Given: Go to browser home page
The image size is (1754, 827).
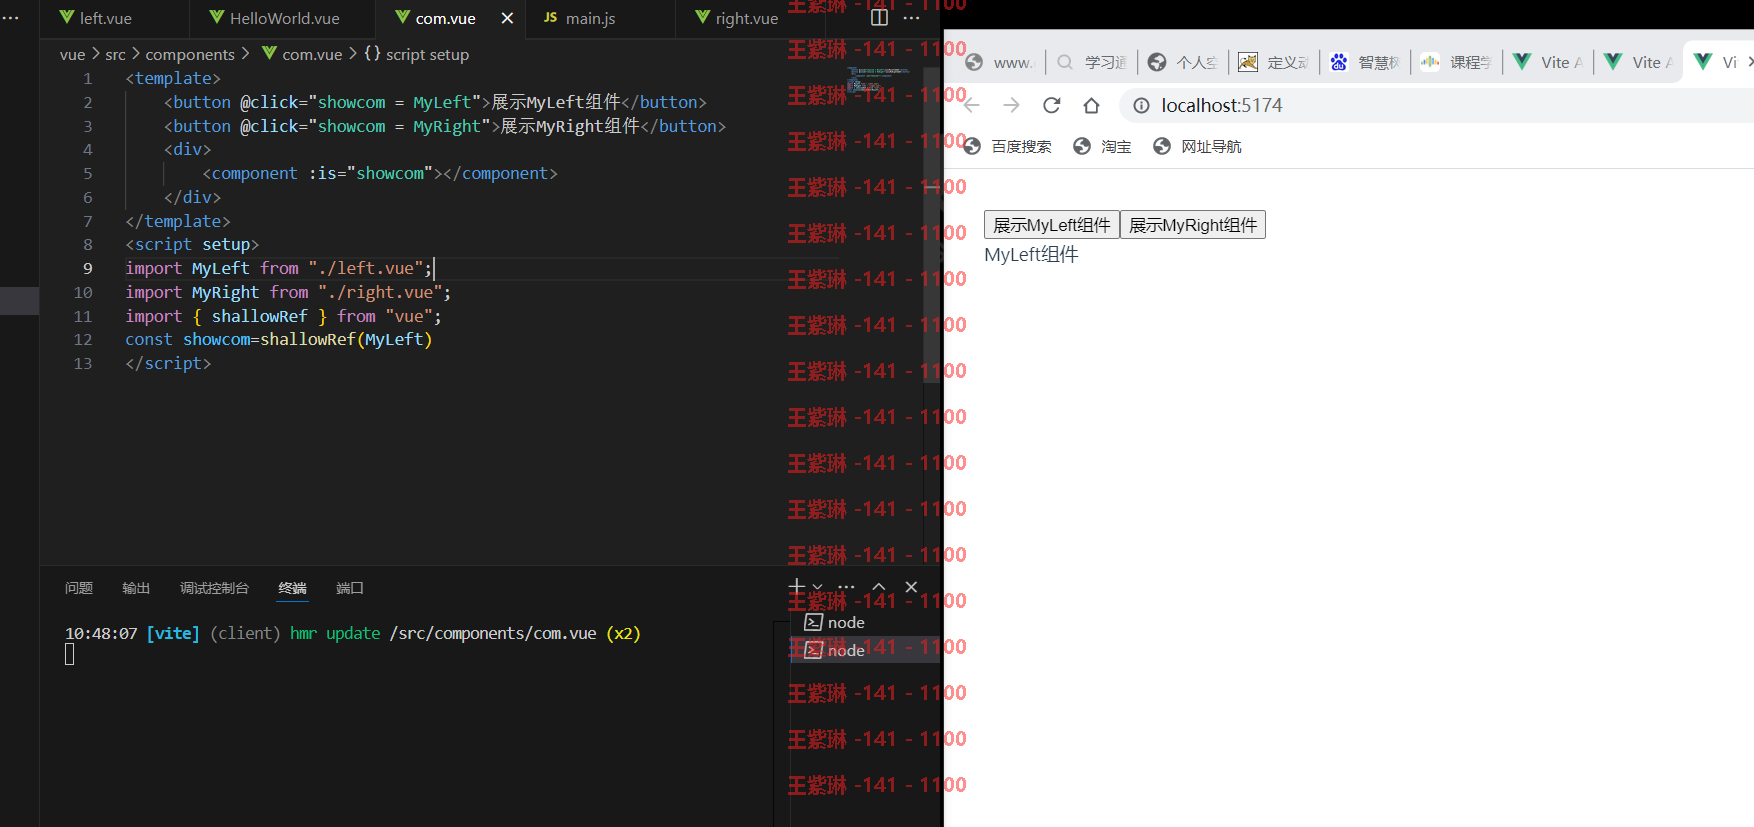Looking at the screenshot, I should [1091, 105].
